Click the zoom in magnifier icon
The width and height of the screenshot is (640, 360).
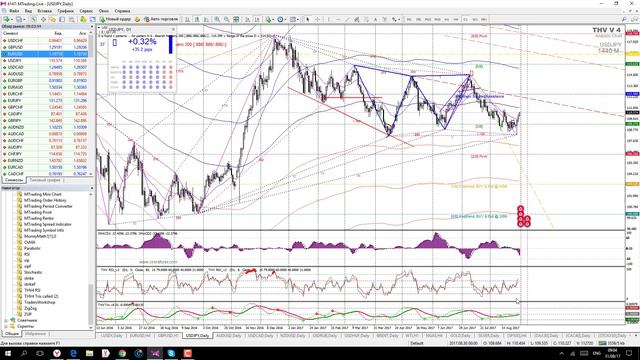[217, 19]
